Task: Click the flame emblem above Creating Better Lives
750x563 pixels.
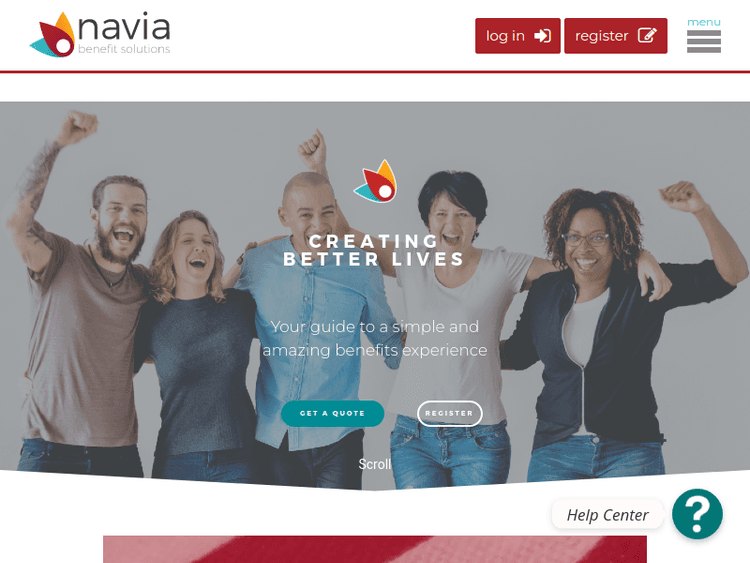Action: click(375, 181)
